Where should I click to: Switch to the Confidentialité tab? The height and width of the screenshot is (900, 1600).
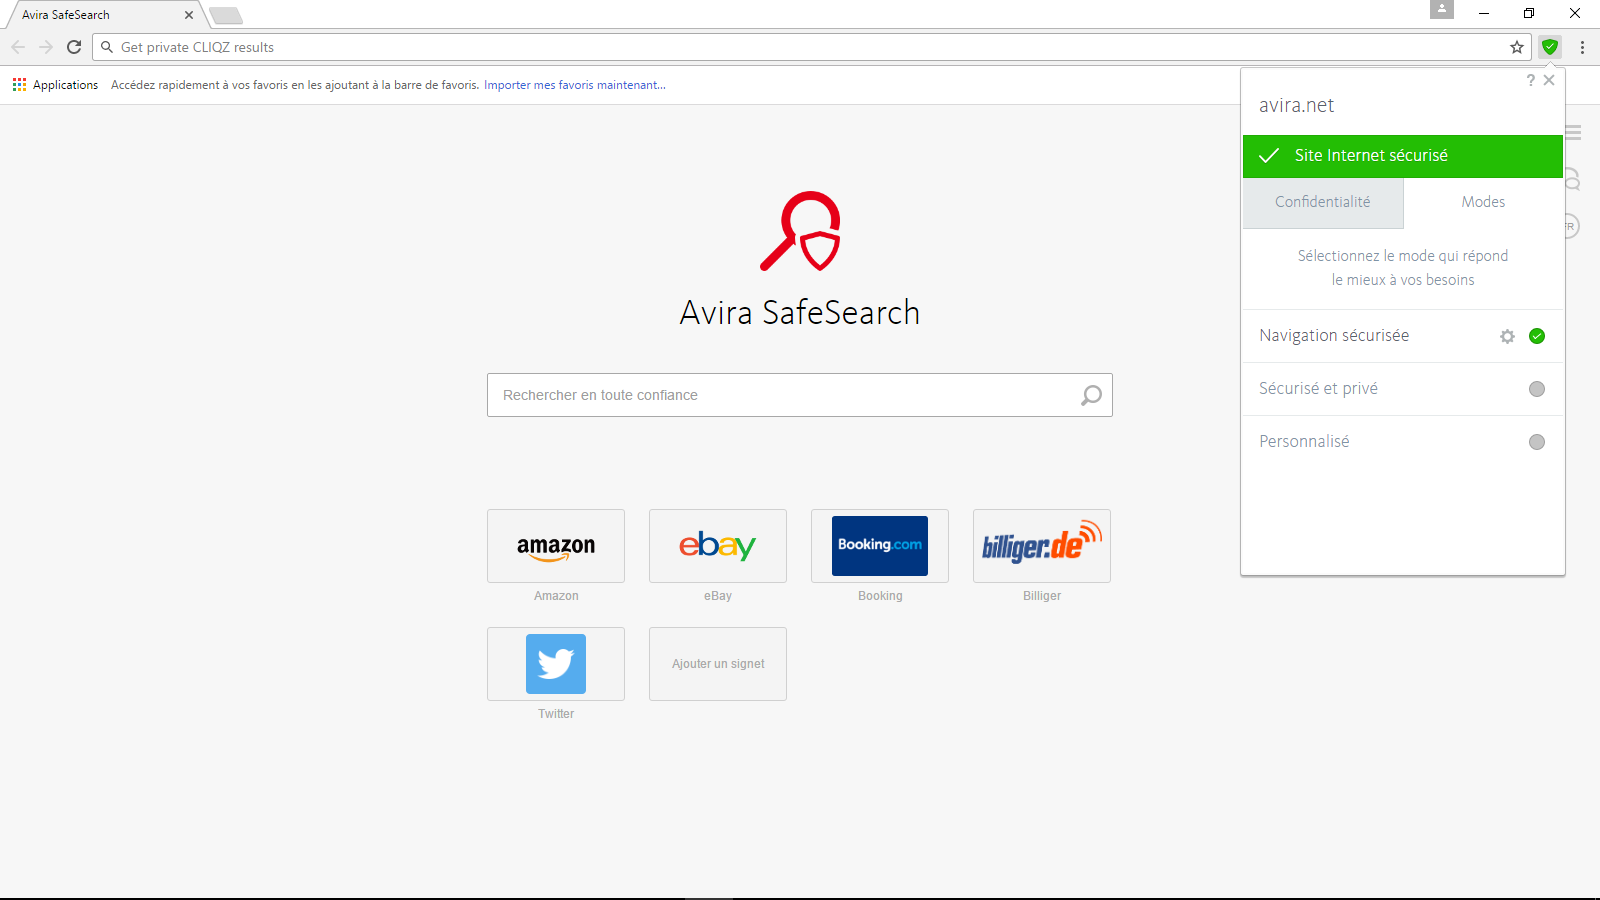1323,203
